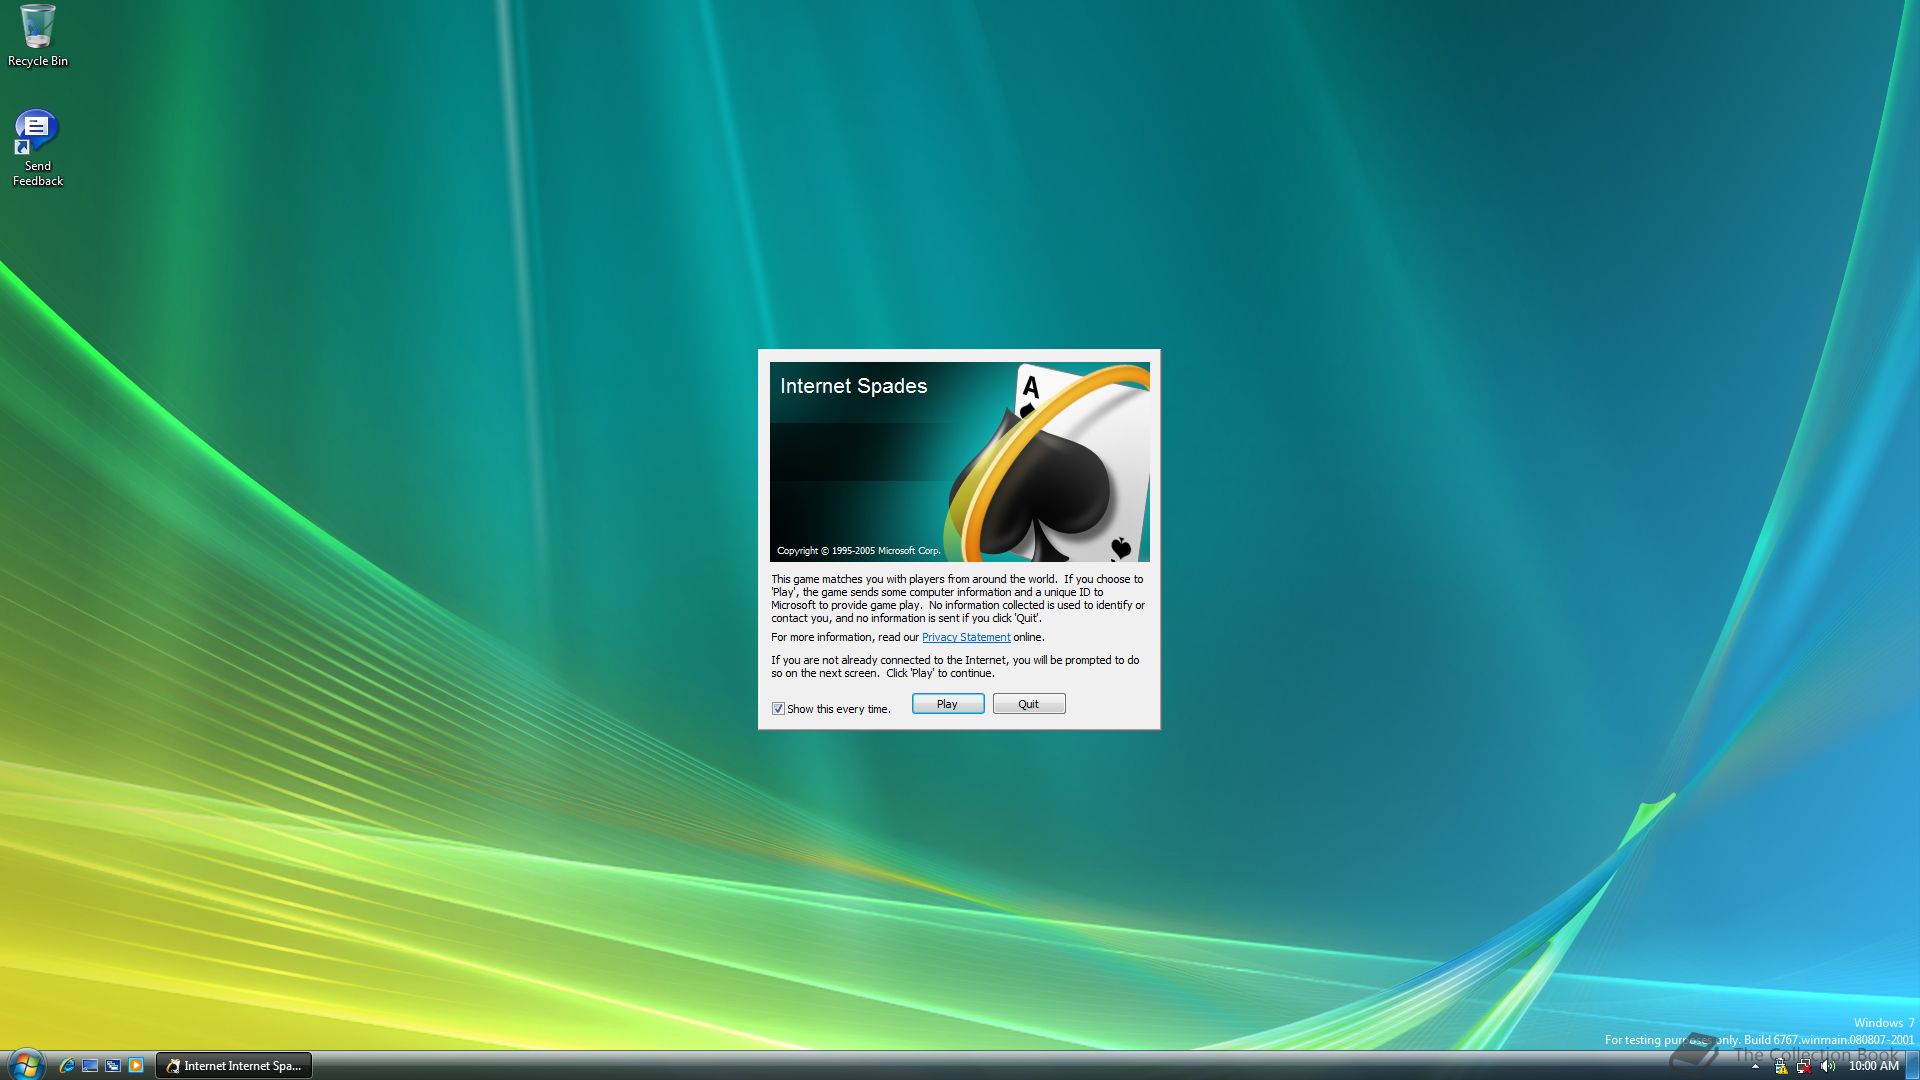Open the Privacy Statement link
This screenshot has height=1080, width=1920.
pos(966,638)
